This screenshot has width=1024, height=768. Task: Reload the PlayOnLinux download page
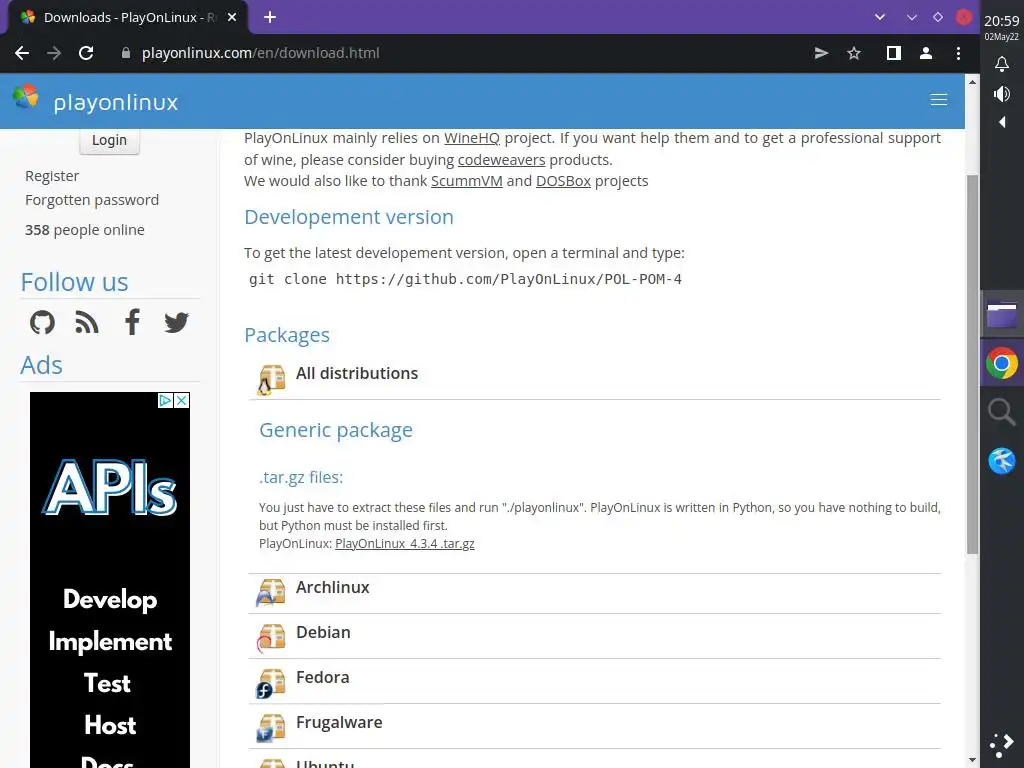(86, 53)
